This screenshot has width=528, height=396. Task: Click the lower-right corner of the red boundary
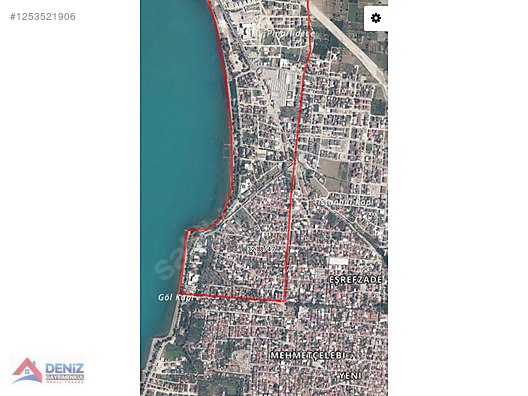[x=285, y=300]
